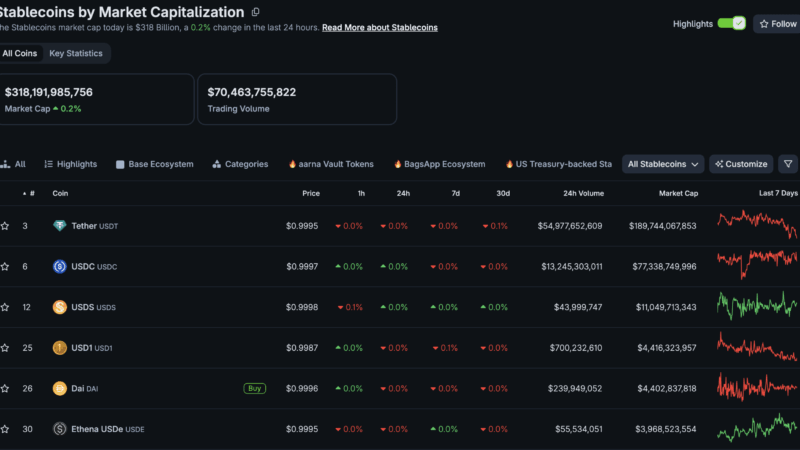
Task: Open the Dai coin page link
Action: tap(85, 389)
